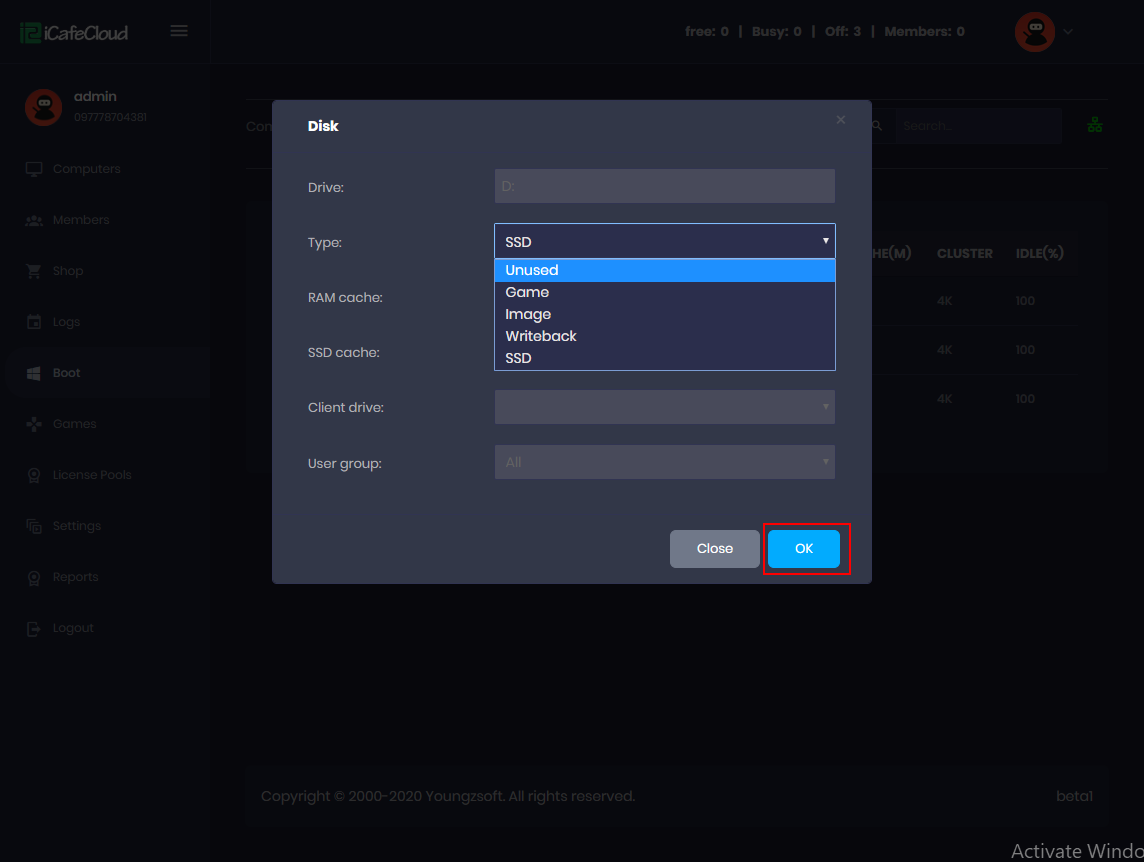Open the License Pools menu item
The width and height of the screenshot is (1144, 862).
(34, 474)
